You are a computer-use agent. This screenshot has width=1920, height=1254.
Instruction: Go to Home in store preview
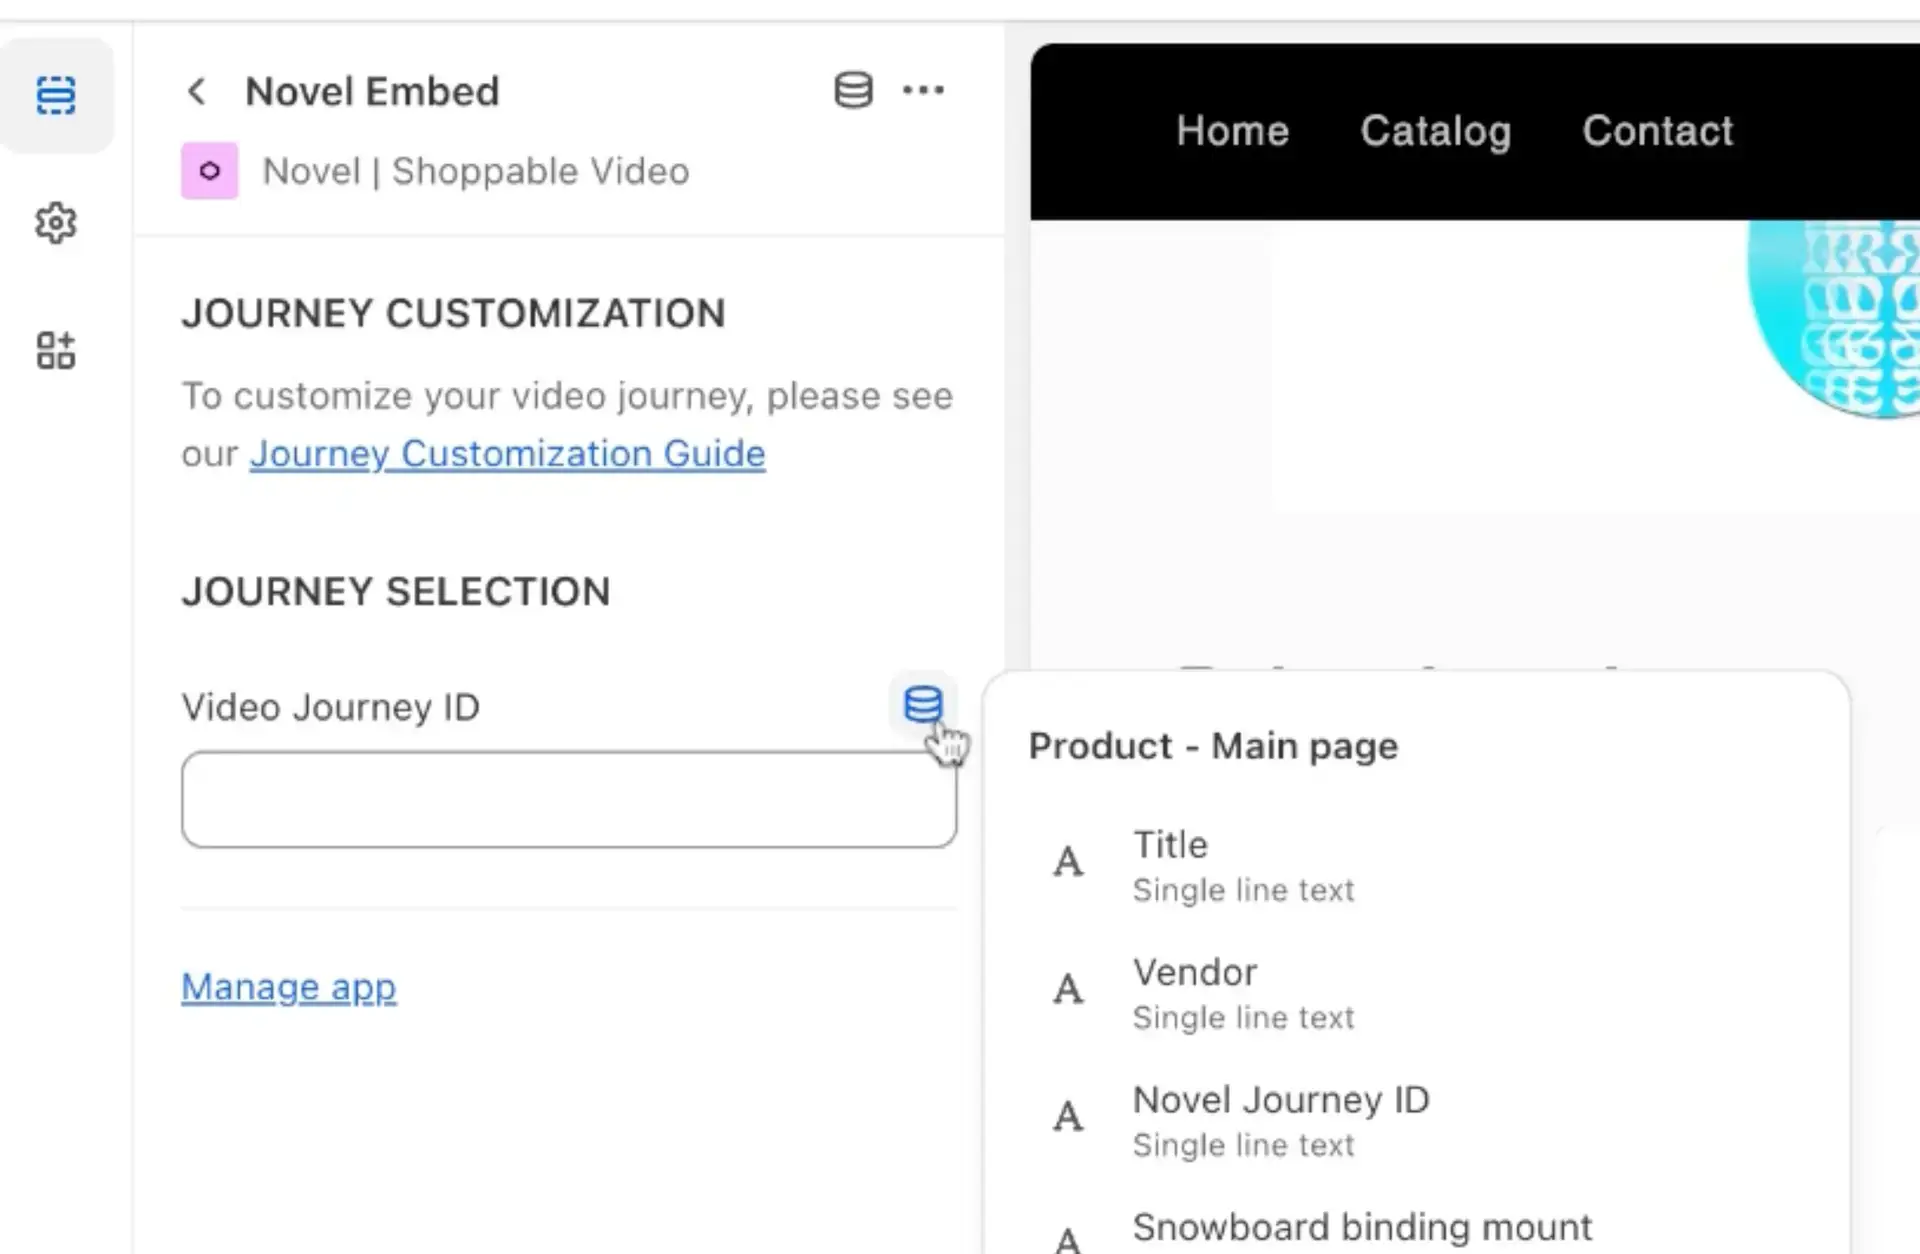tap(1232, 131)
